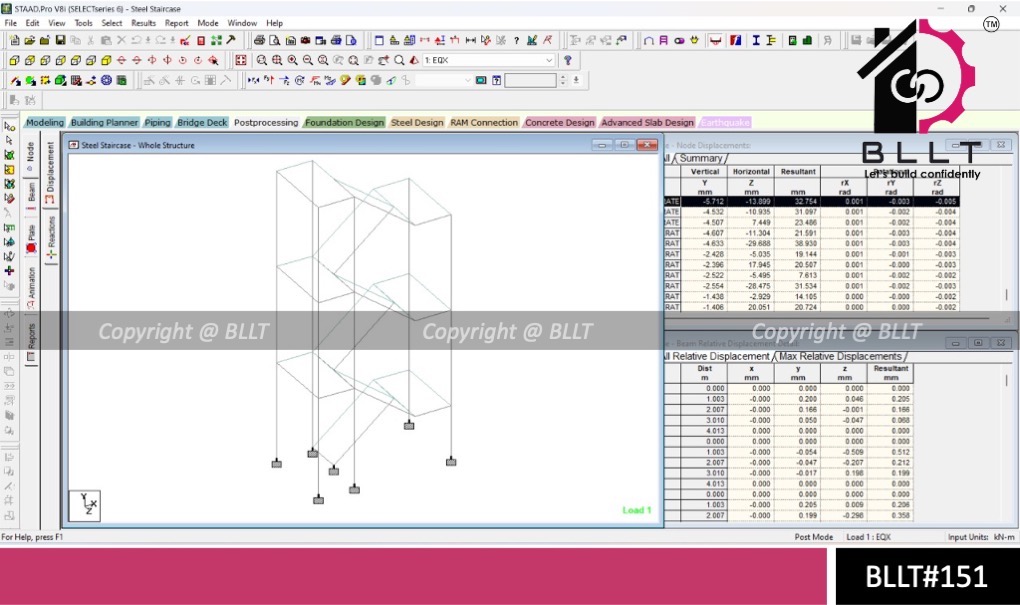Select the vertical Reports page tab

(31, 342)
